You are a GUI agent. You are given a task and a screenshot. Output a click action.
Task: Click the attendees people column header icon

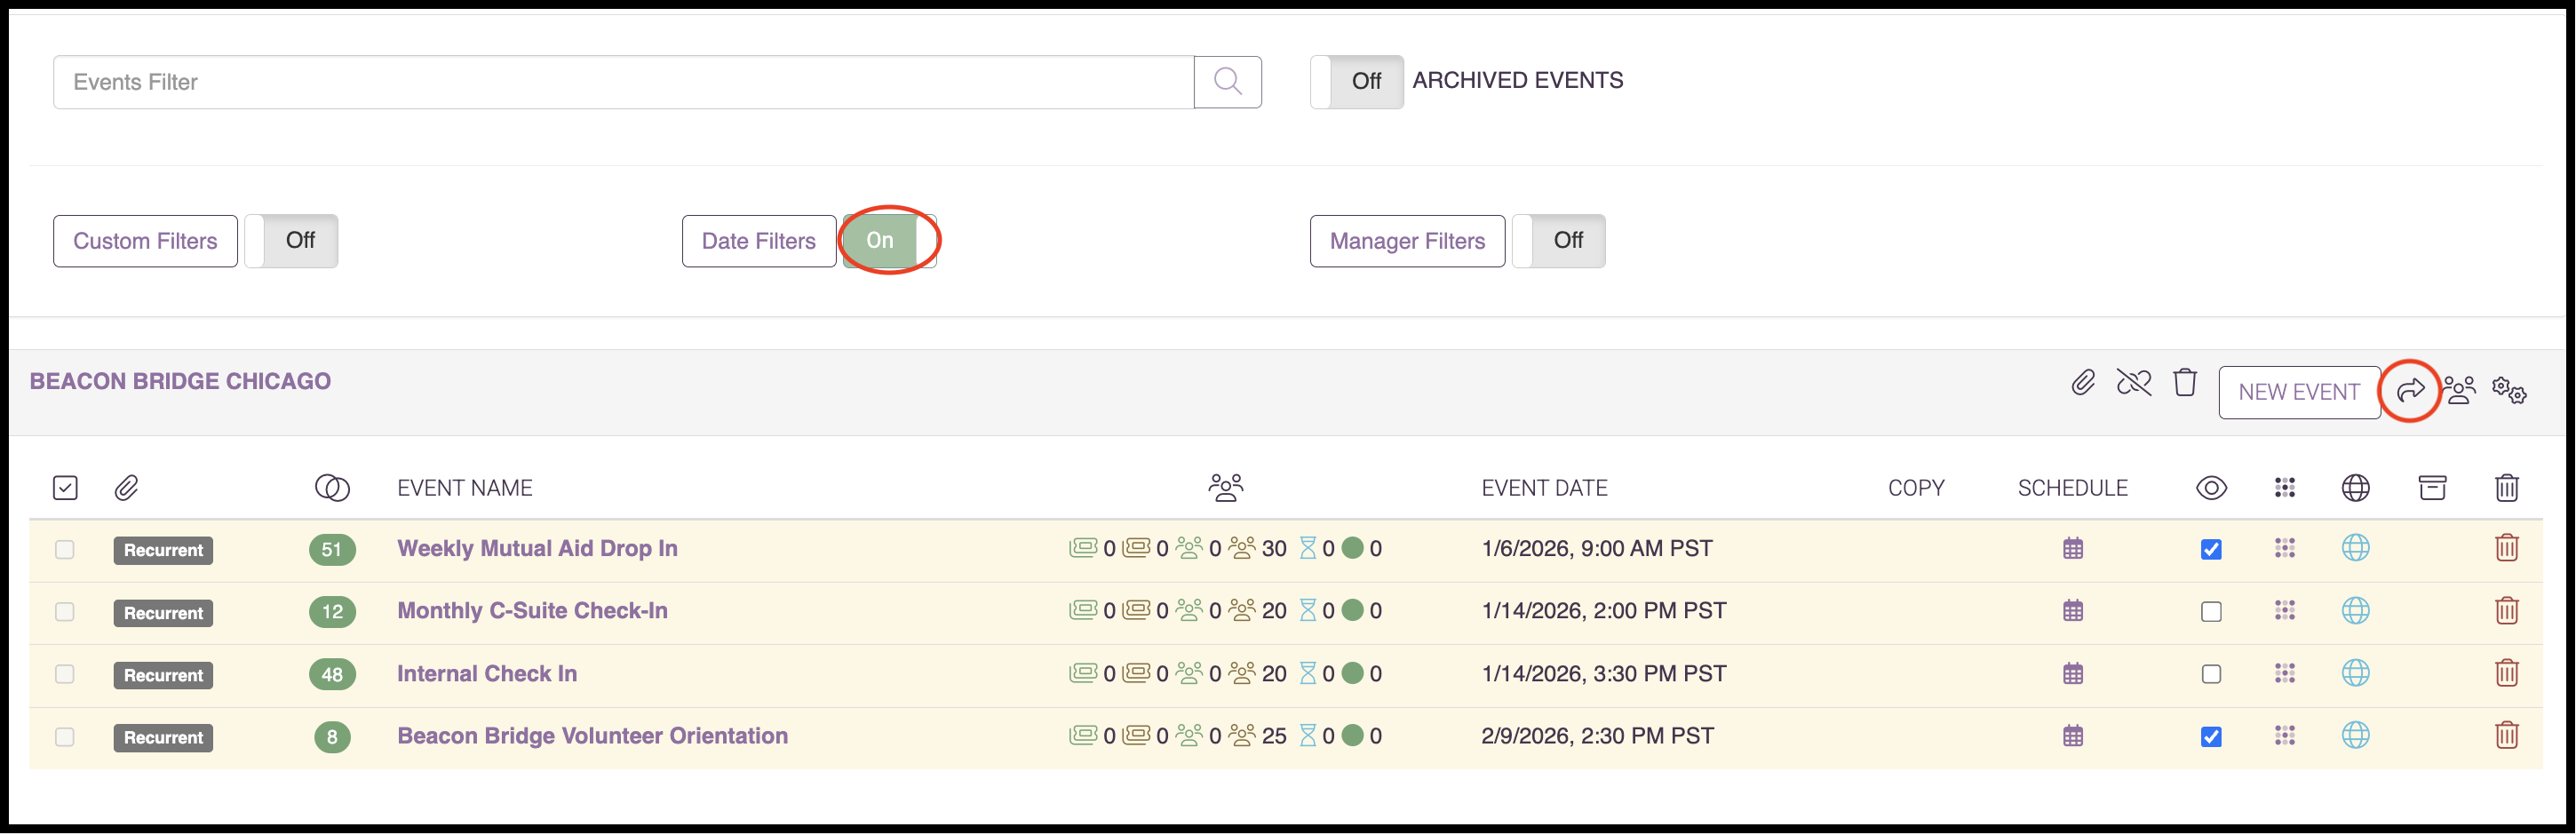[1226, 488]
